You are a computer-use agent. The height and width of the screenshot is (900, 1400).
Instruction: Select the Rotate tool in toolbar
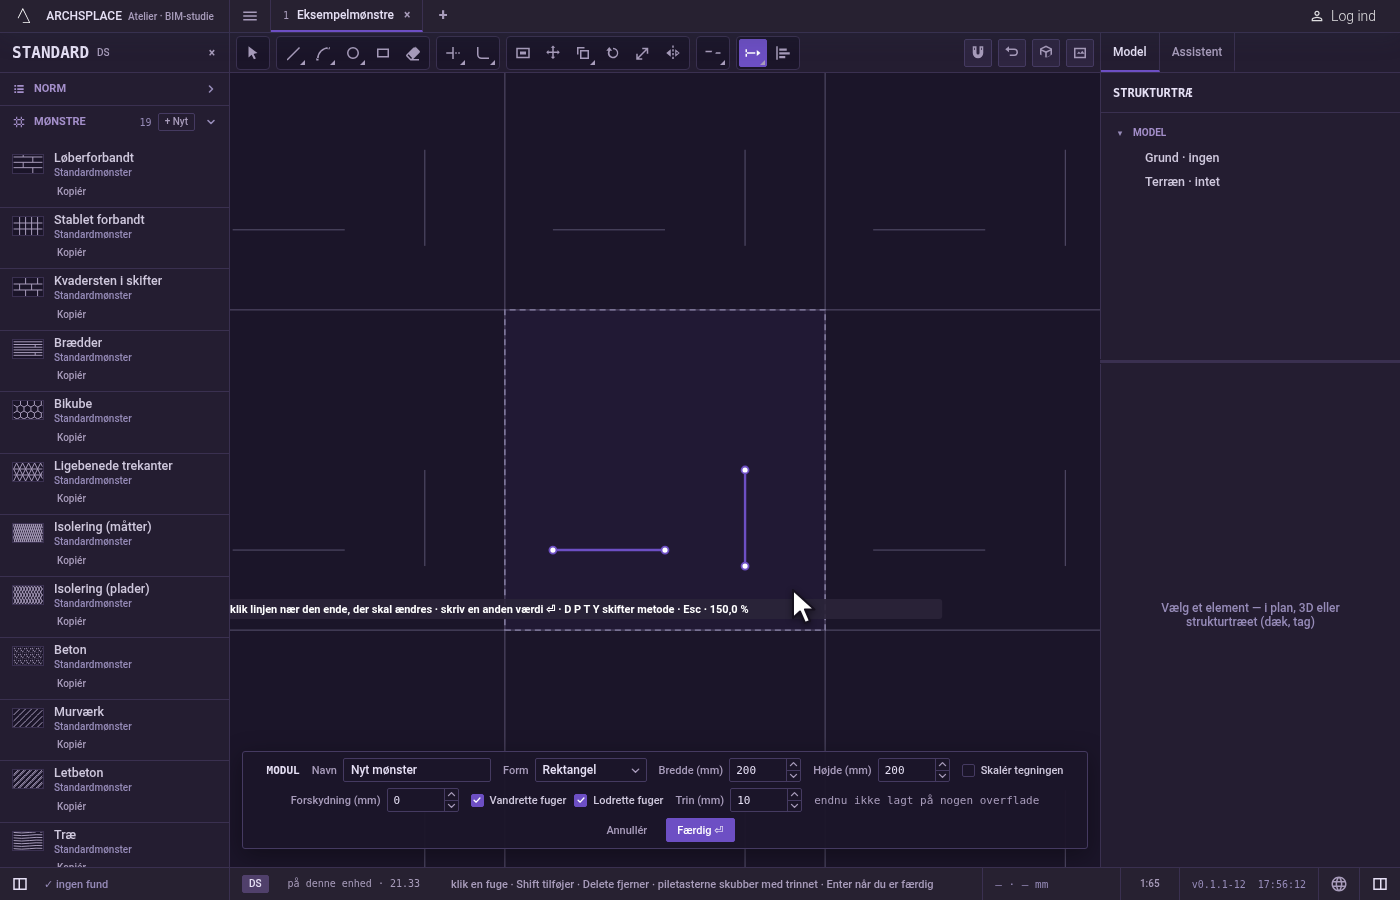613,53
